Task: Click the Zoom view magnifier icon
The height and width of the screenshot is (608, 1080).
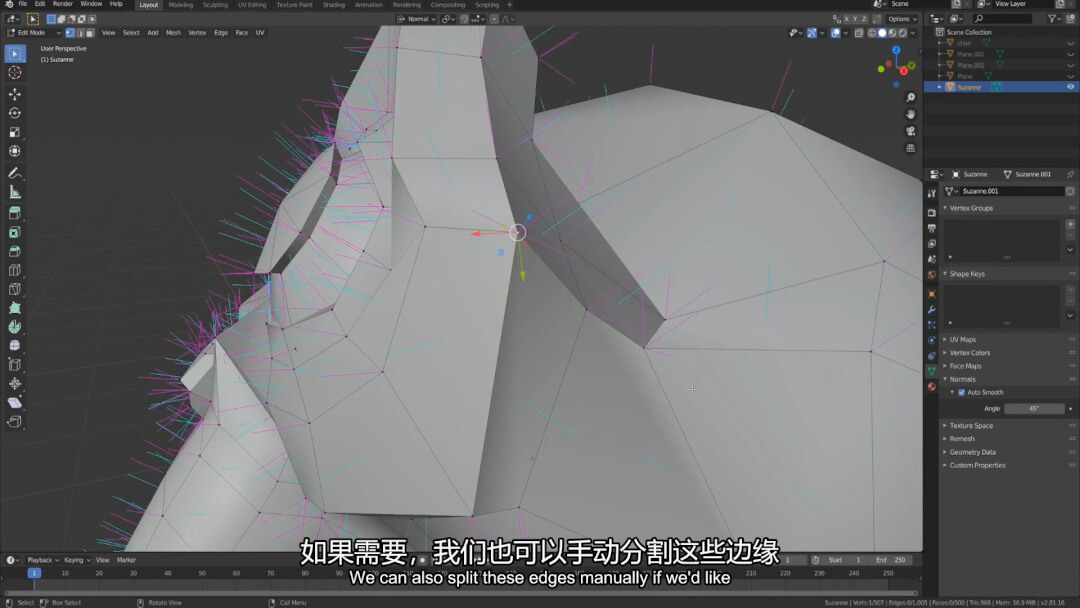Action: click(x=911, y=98)
